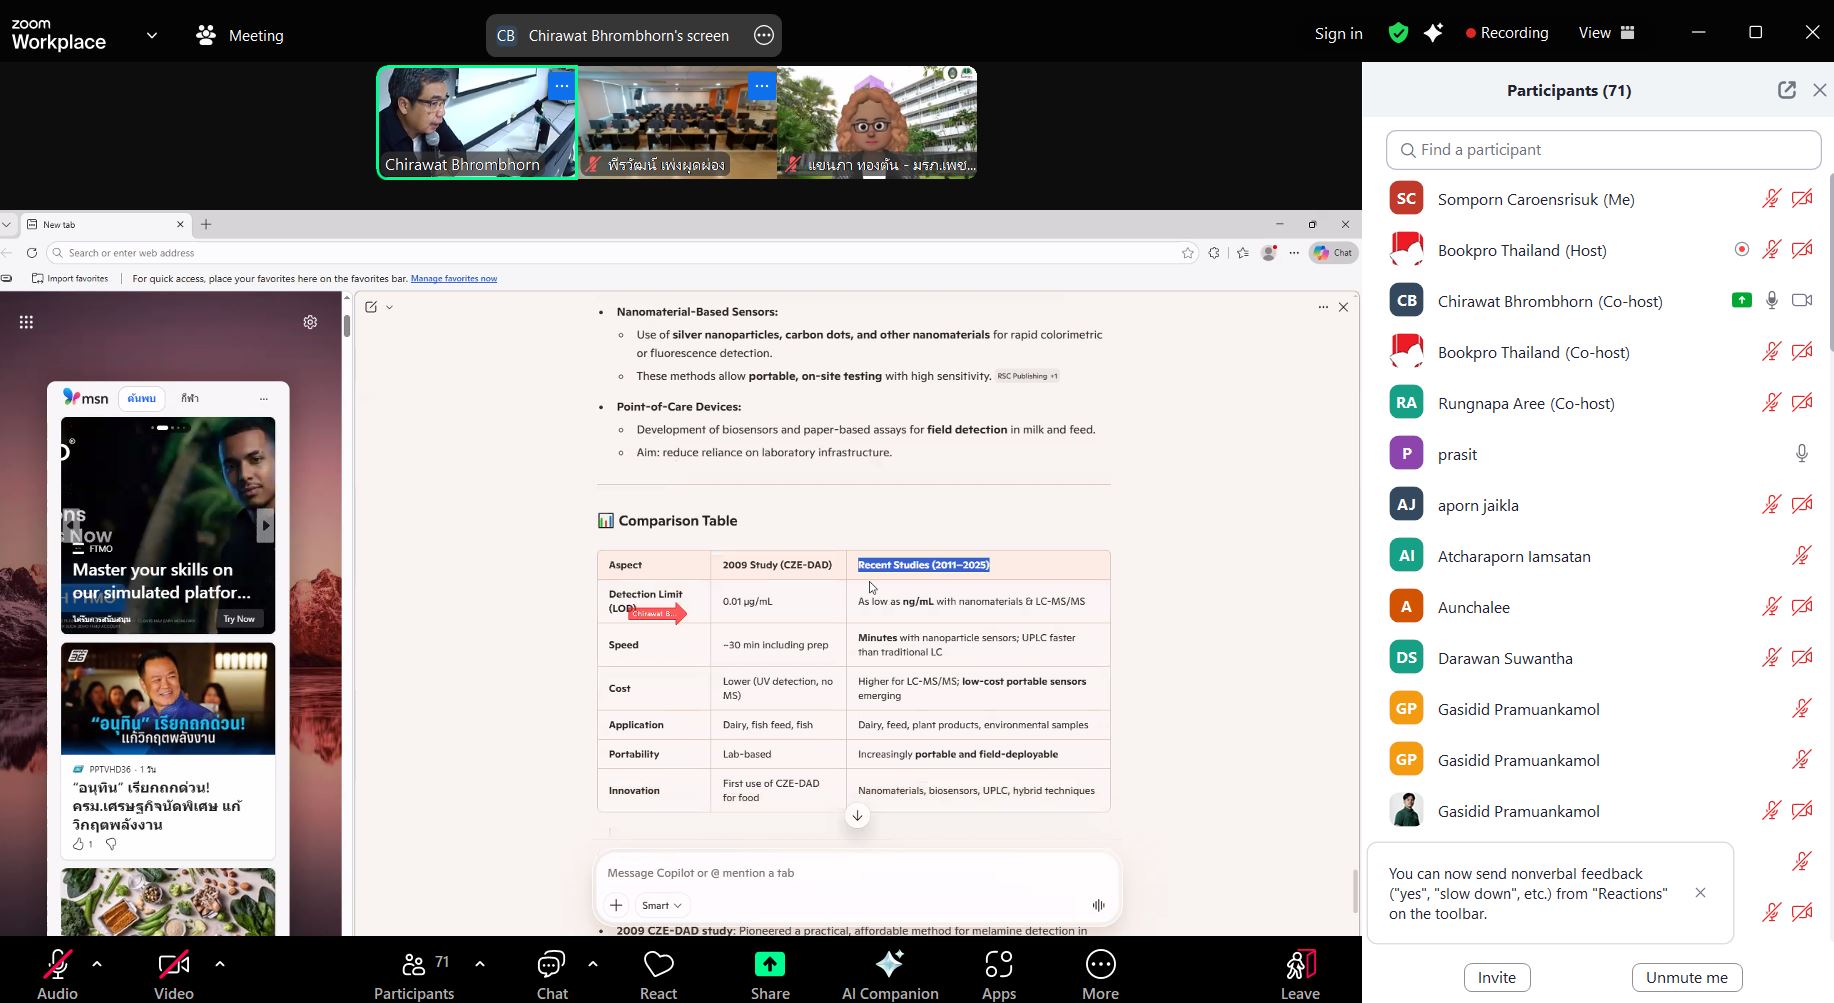Toggle the Participants panel from toolbar
This screenshot has height=1003, width=1834.
(414, 966)
